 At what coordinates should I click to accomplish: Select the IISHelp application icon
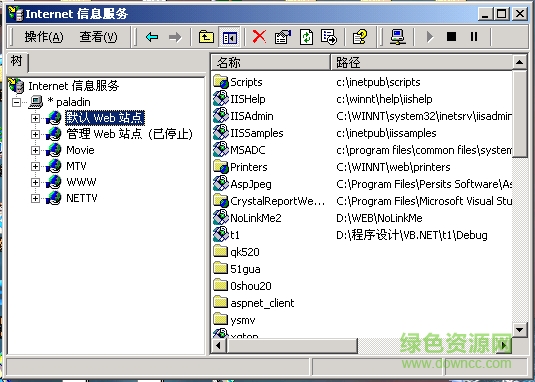point(220,99)
